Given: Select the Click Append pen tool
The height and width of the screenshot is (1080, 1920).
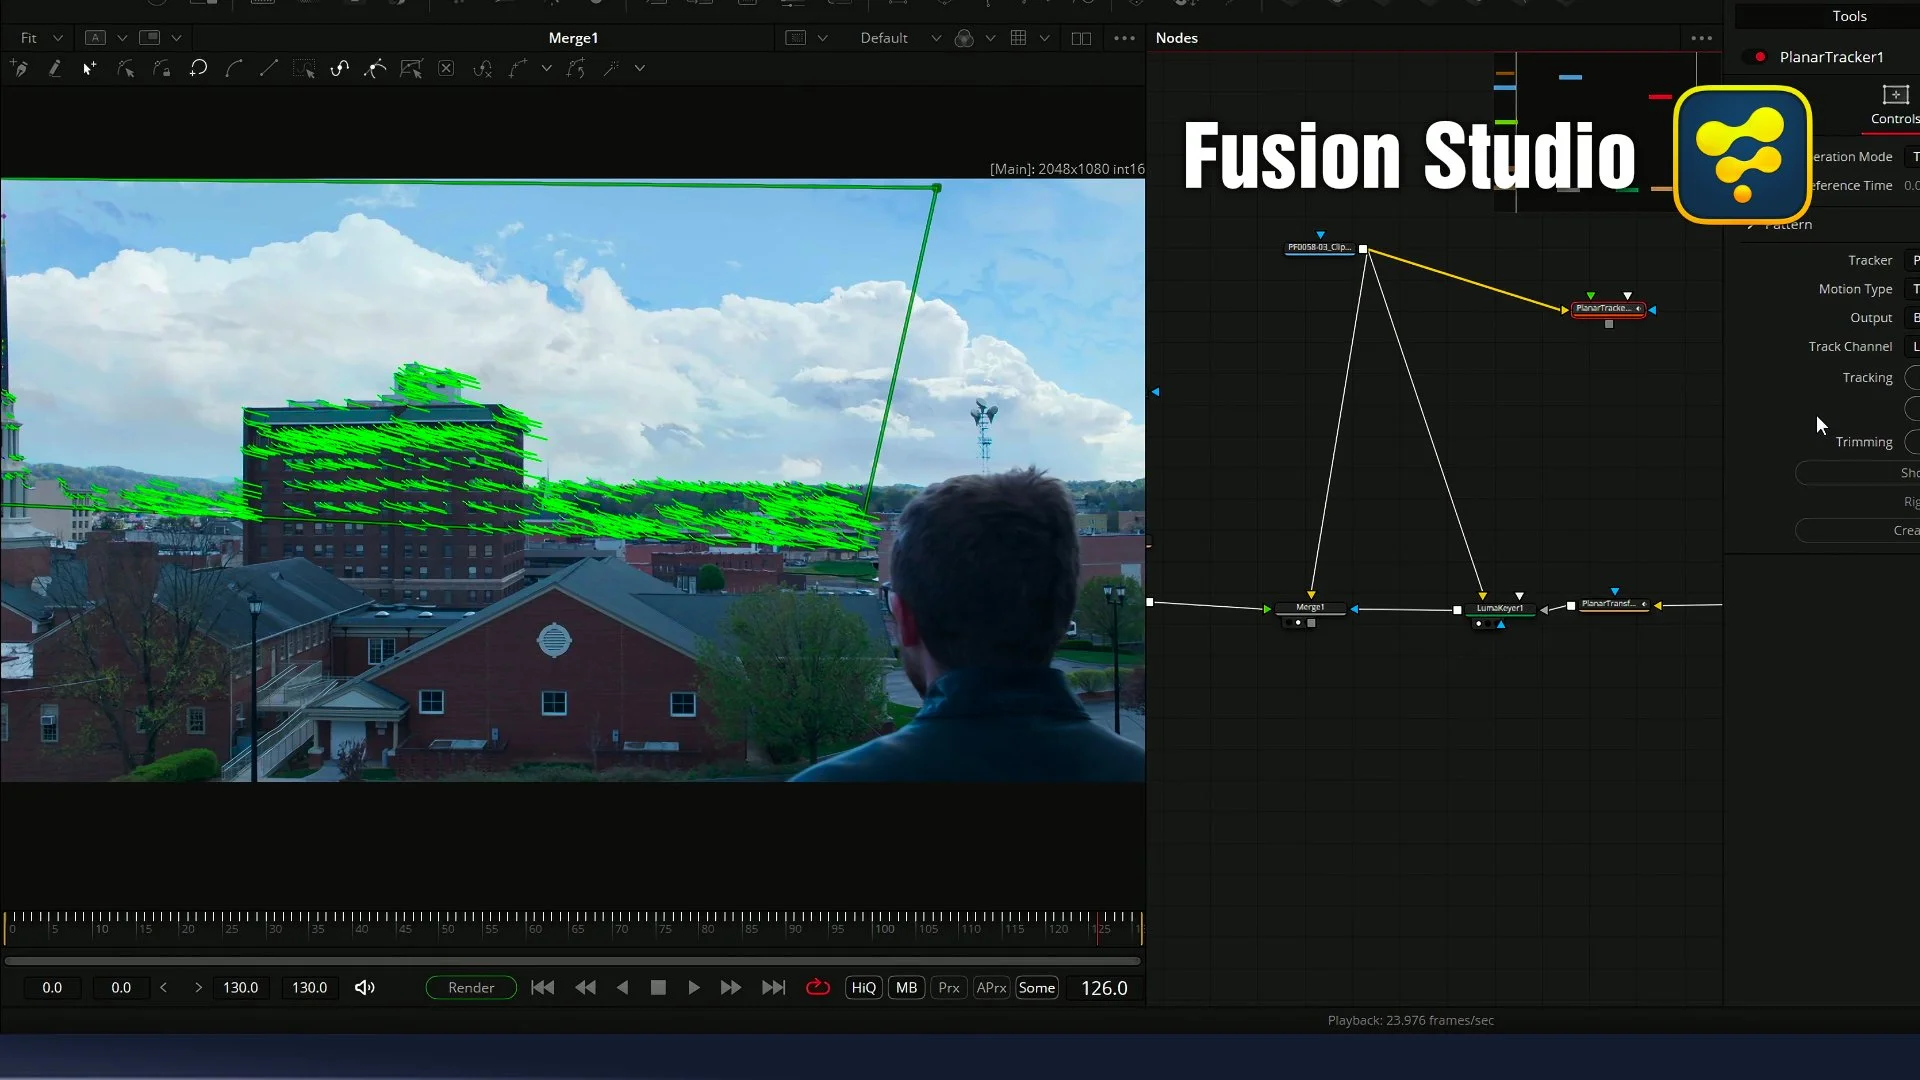Looking at the screenshot, I should pos(19,68).
